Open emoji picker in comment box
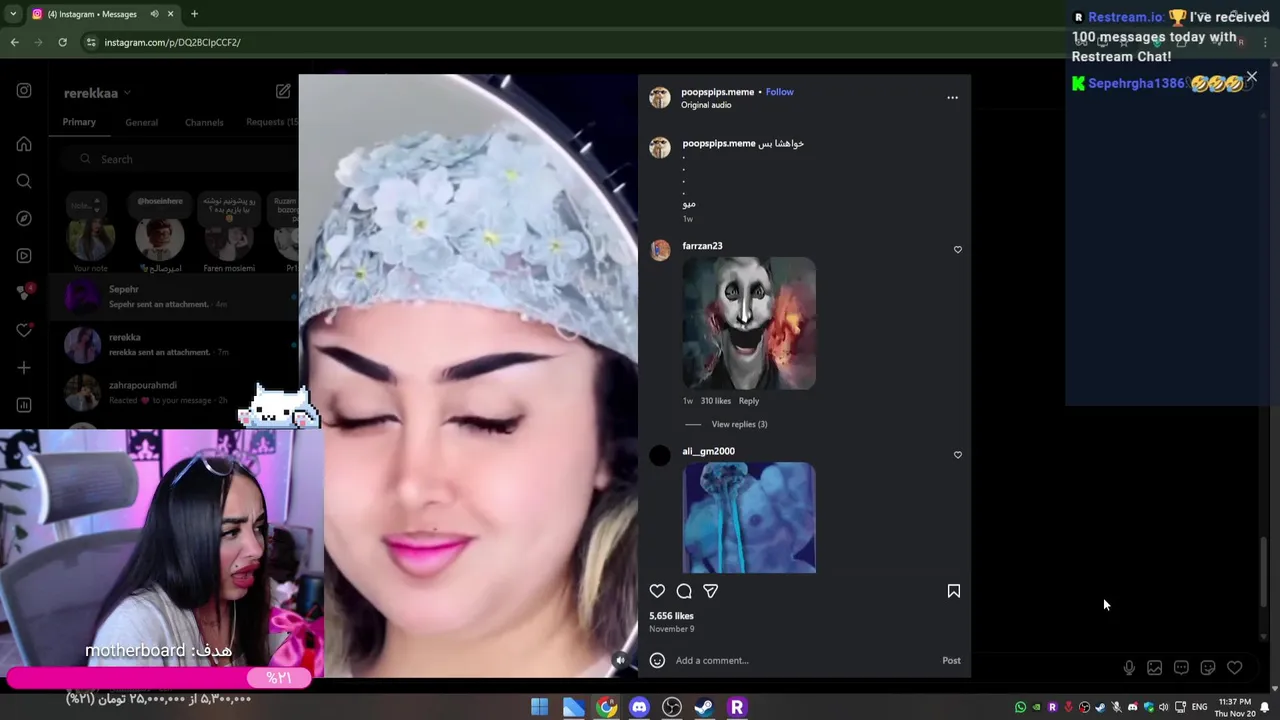Screen dimensions: 1280x720 pos(657,660)
